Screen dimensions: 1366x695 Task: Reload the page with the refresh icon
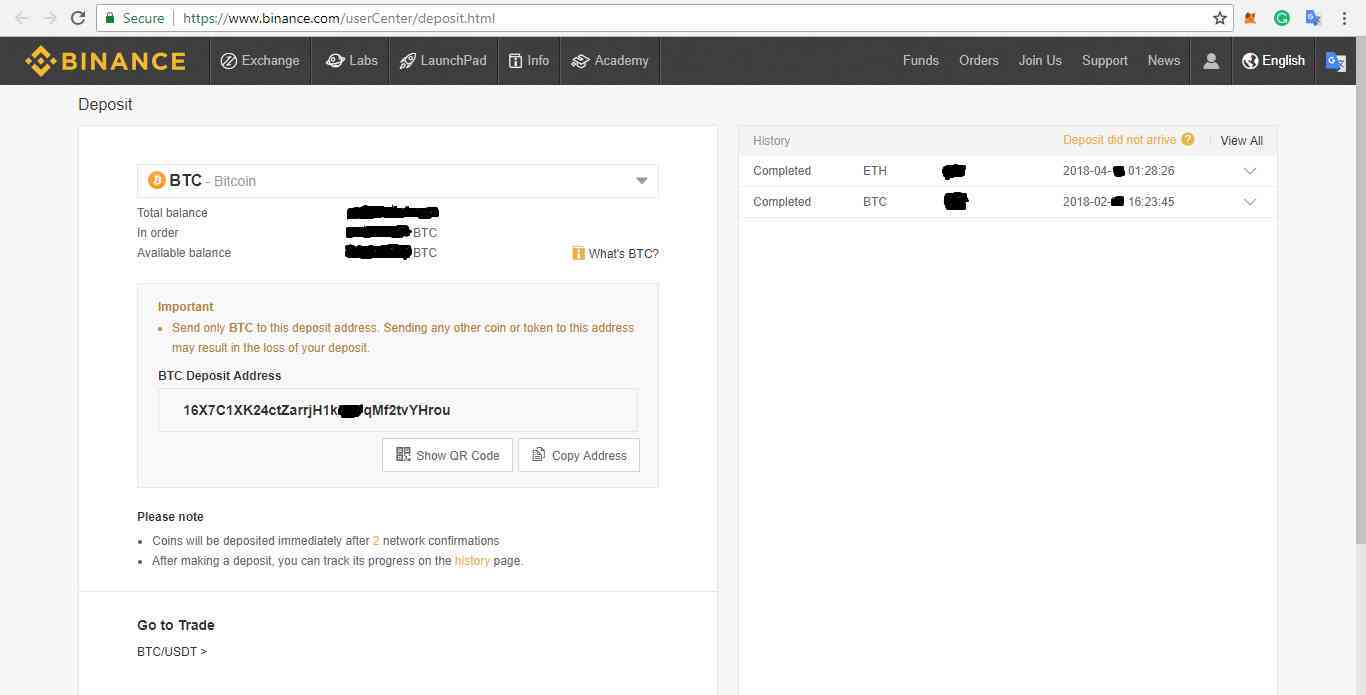click(78, 18)
